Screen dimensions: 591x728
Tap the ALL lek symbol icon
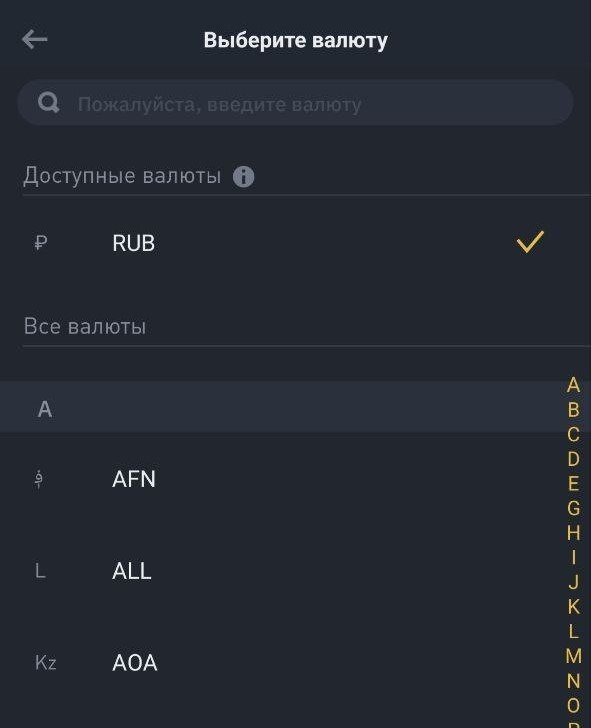[x=40, y=571]
